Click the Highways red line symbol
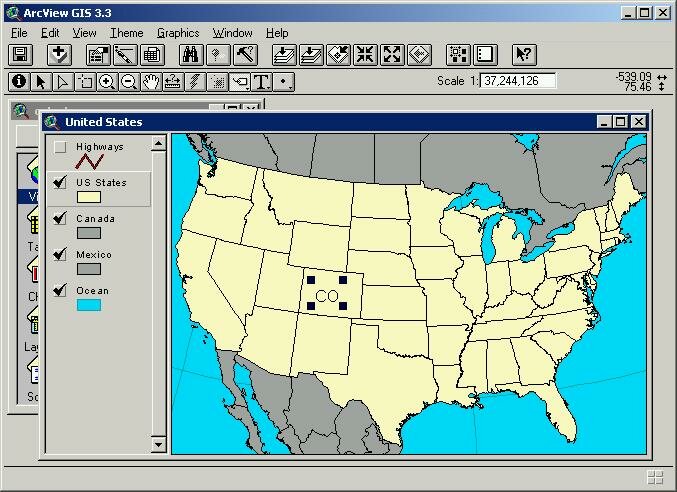This screenshot has height=492, width=677. pos(89,162)
